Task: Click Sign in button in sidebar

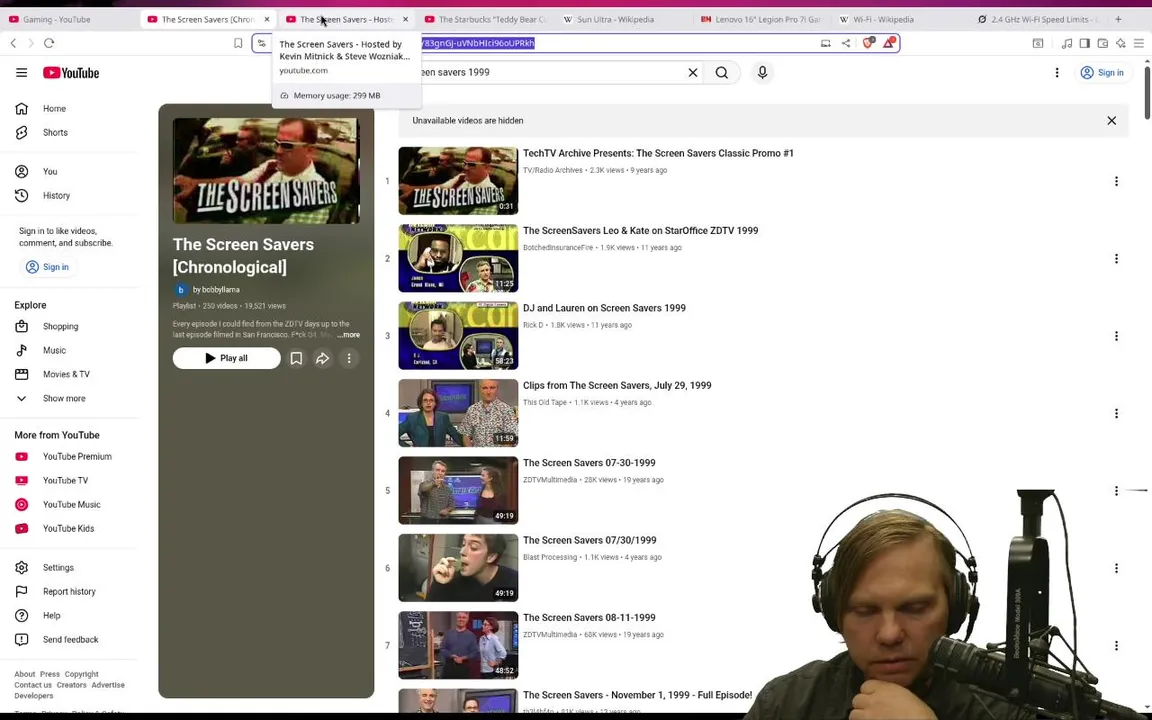Action: (x=48, y=267)
